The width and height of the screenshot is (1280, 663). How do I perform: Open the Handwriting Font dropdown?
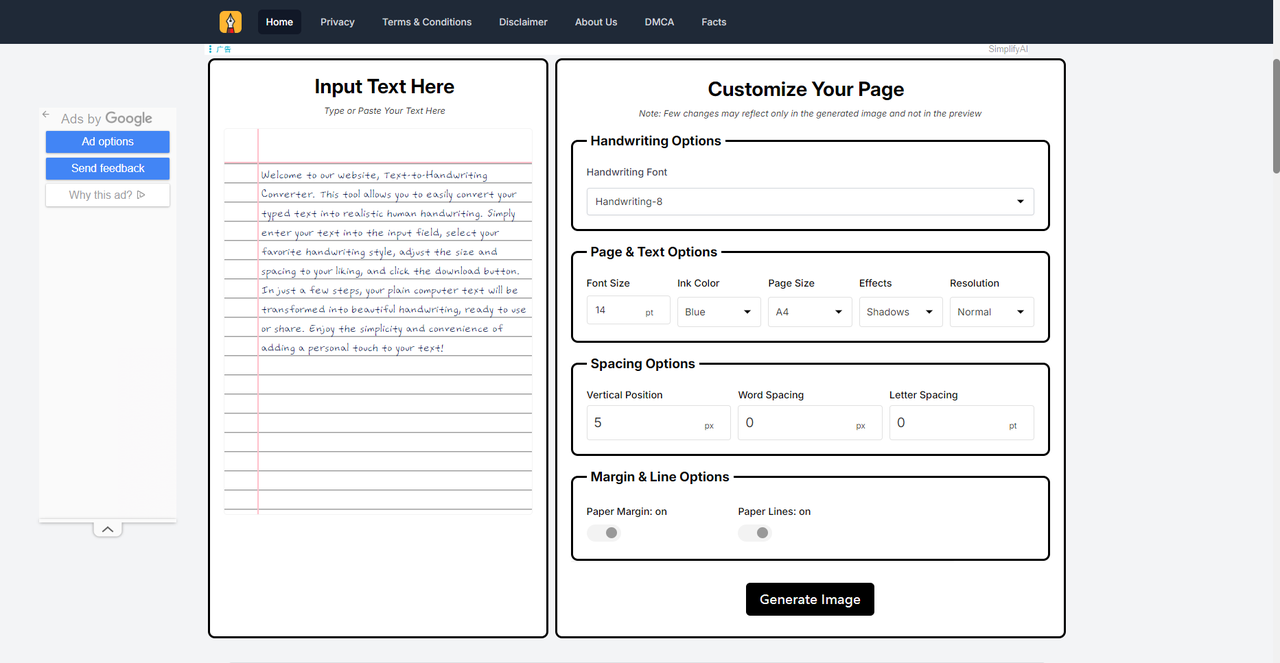pos(810,202)
